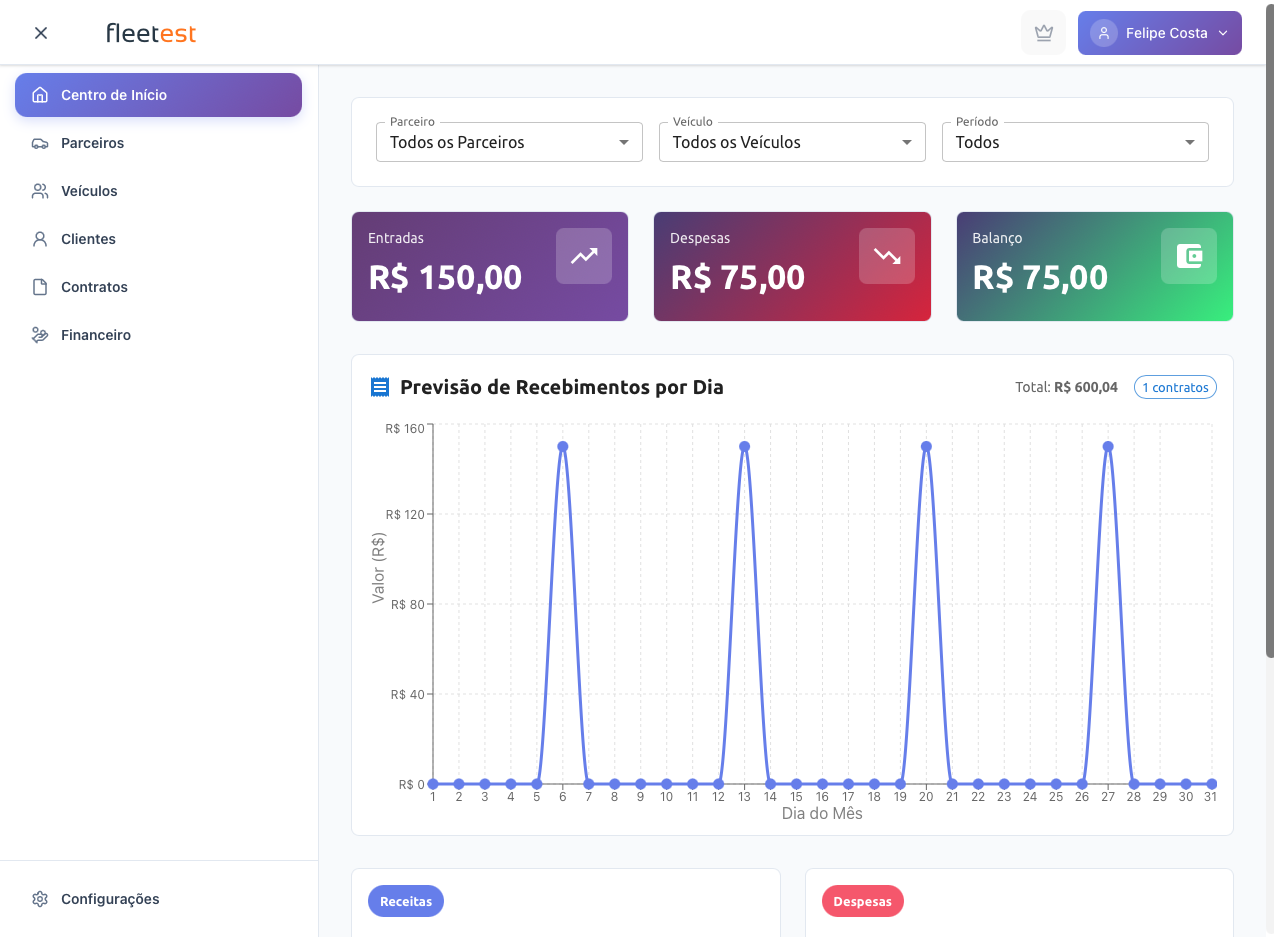Viewport: 1274px width, 937px height.
Task: Click the Despesas trending-down icon
Action: [x=886, y=257]
